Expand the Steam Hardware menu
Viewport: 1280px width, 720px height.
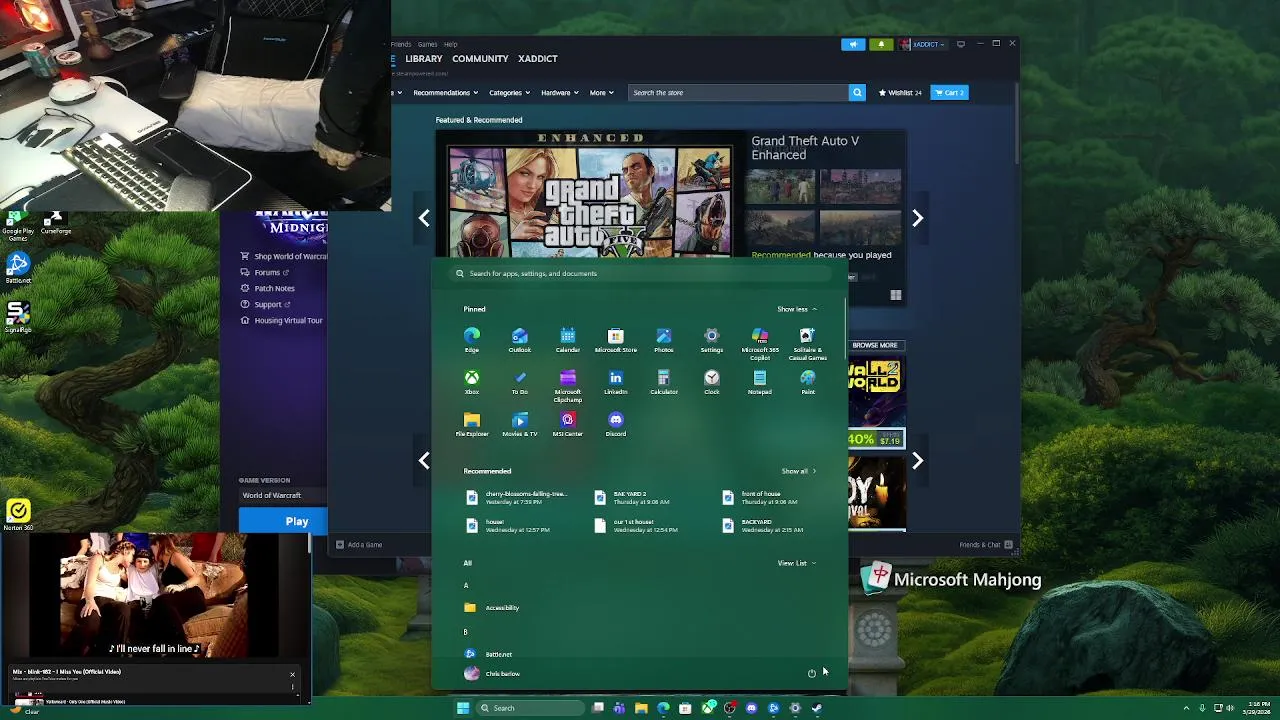(560, 92)
